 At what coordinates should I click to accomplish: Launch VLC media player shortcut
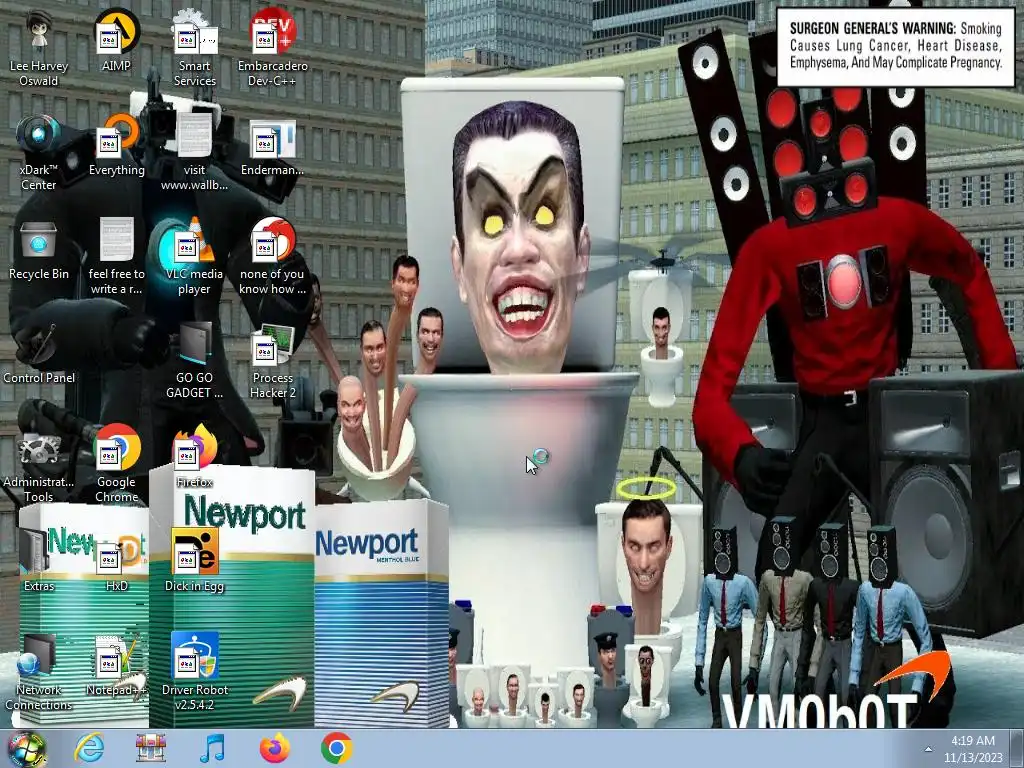(x=195, y=257)
